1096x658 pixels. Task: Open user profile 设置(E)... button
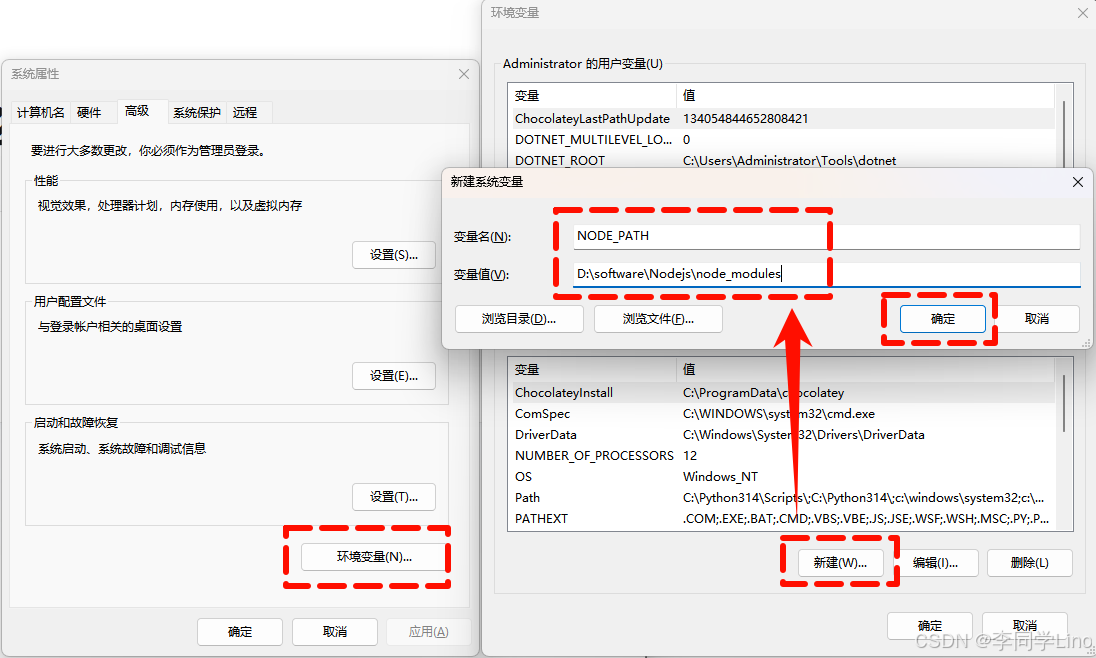pos(394,376)
